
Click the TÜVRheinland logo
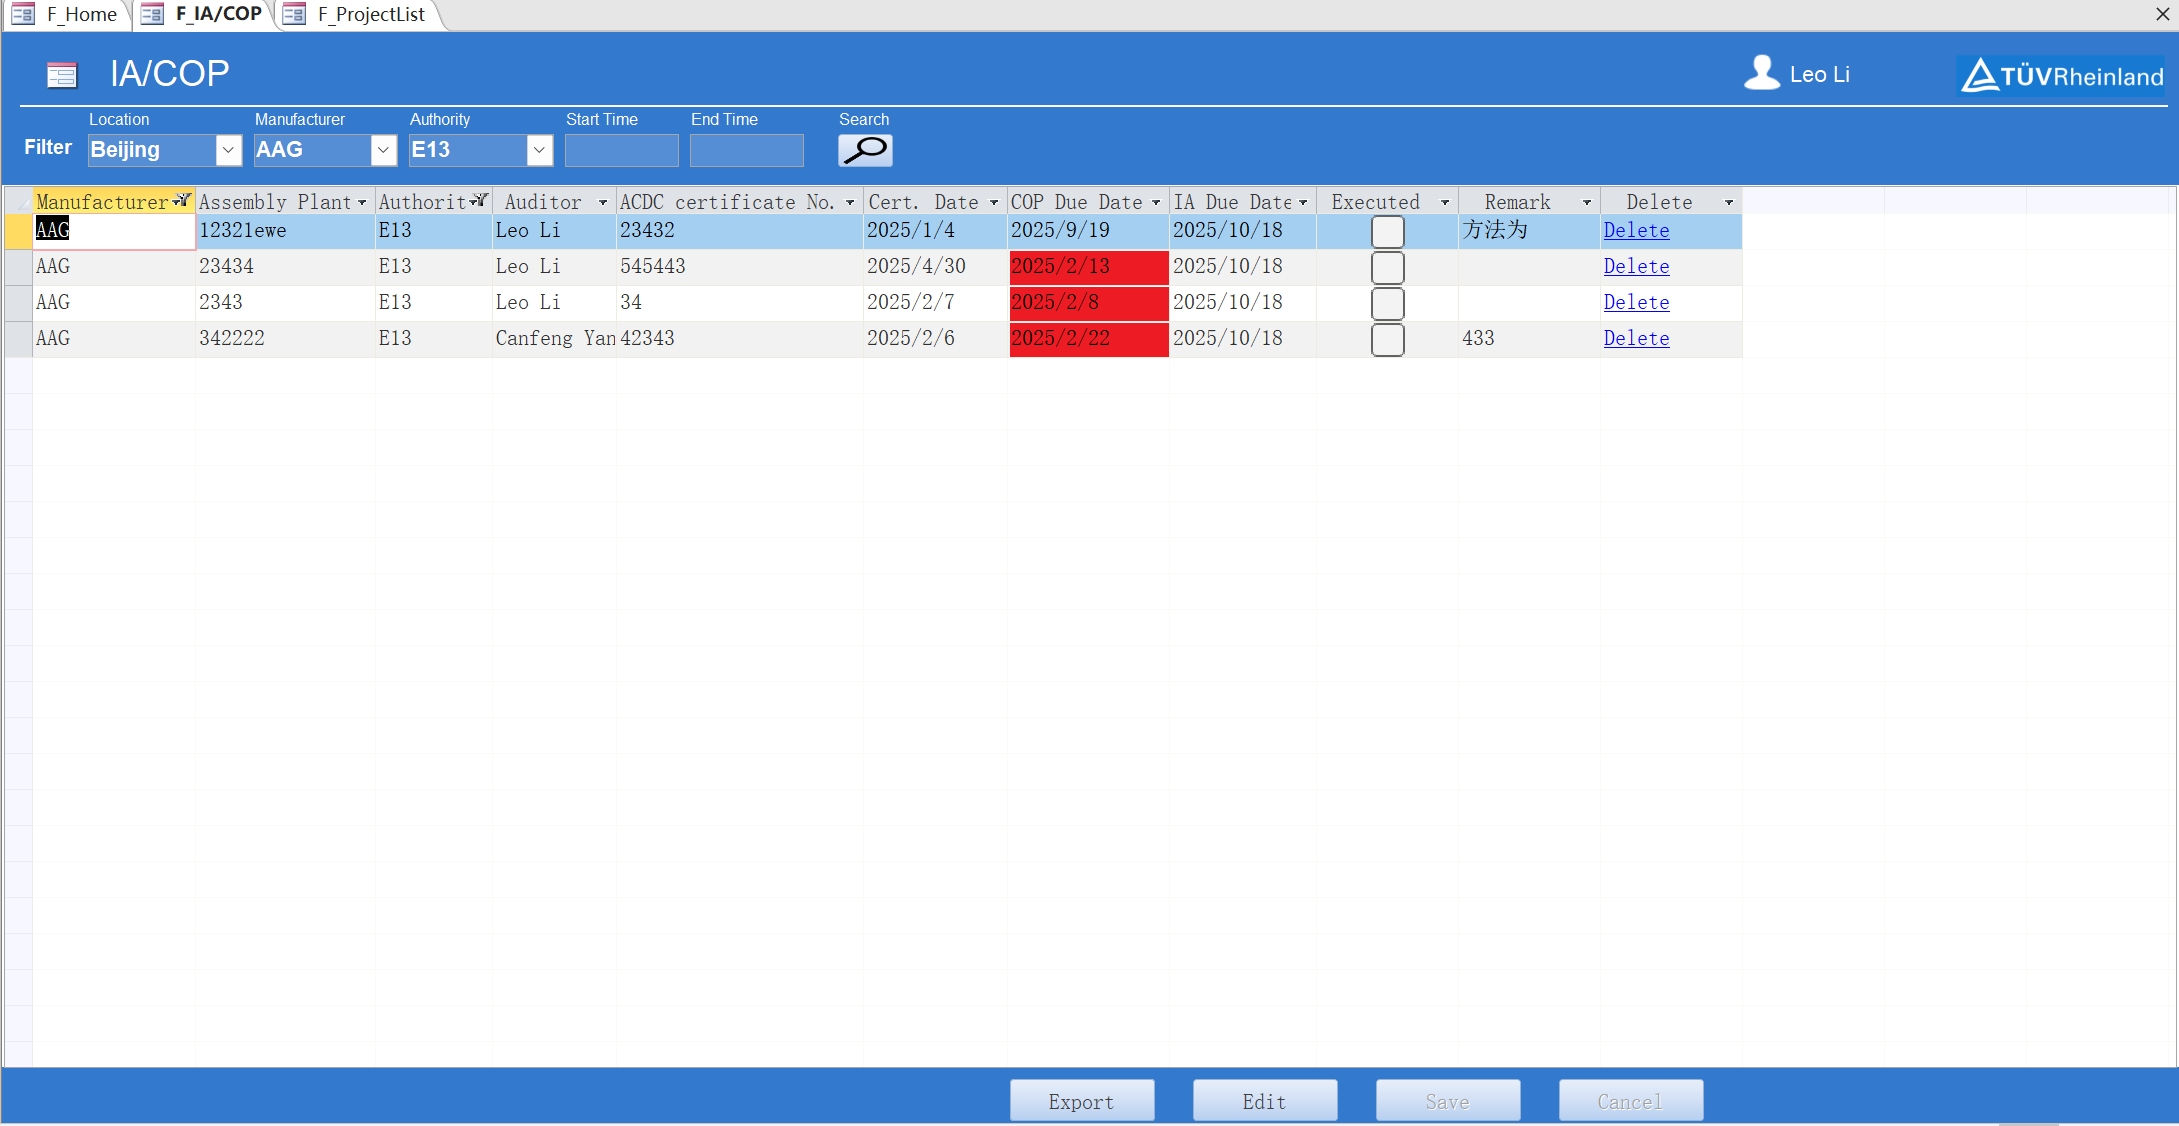(2061, 75)
